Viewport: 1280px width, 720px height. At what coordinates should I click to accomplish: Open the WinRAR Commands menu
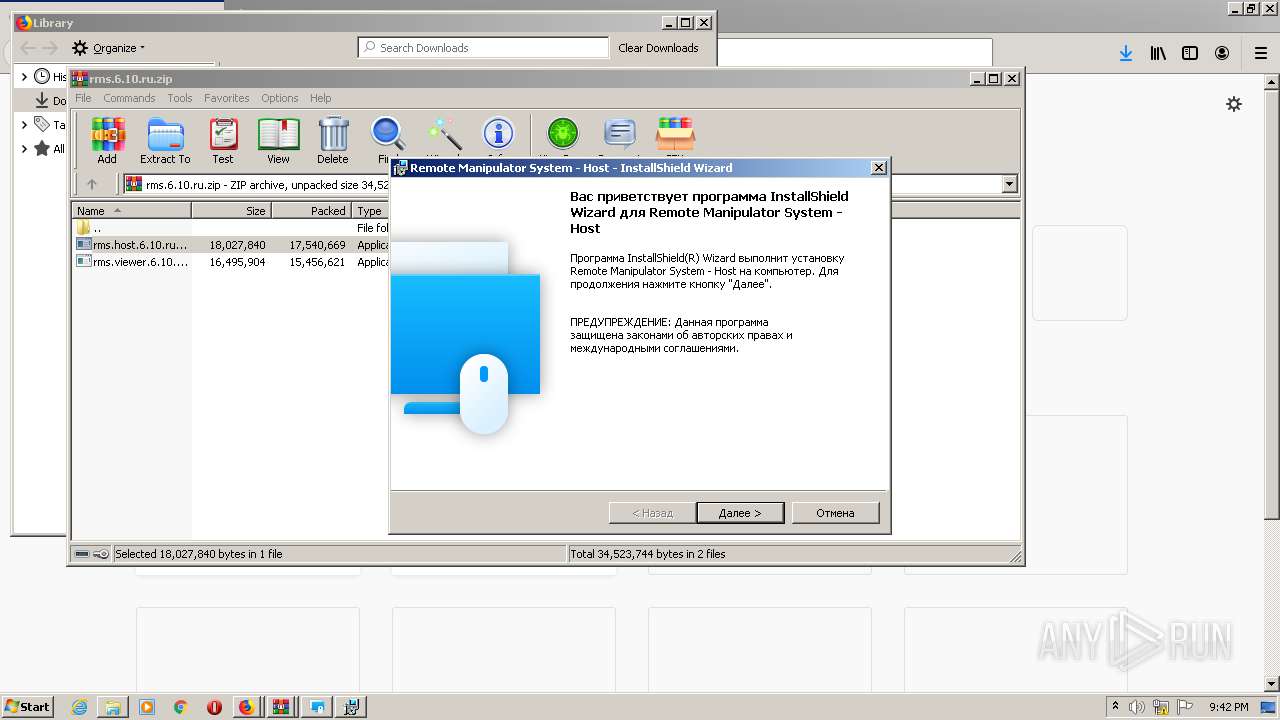pos(129,98)
